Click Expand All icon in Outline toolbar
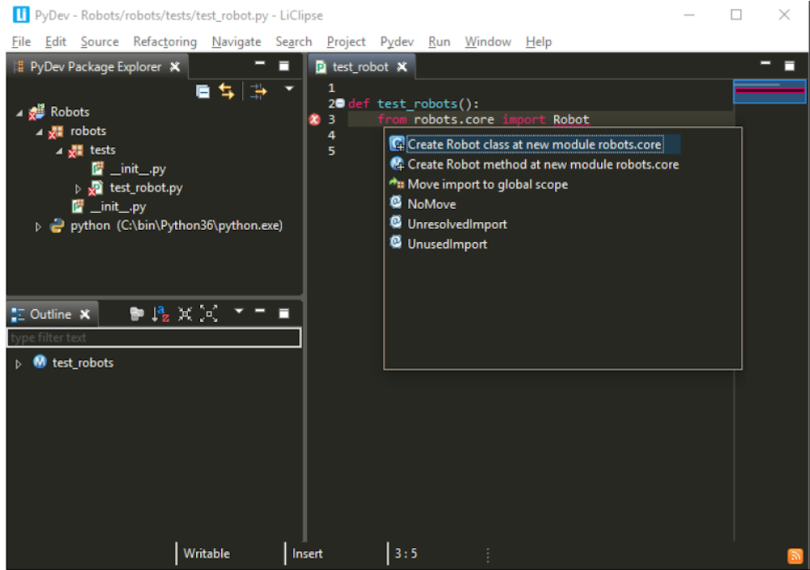This screenshot has height=570, width=810. [208, 314]
